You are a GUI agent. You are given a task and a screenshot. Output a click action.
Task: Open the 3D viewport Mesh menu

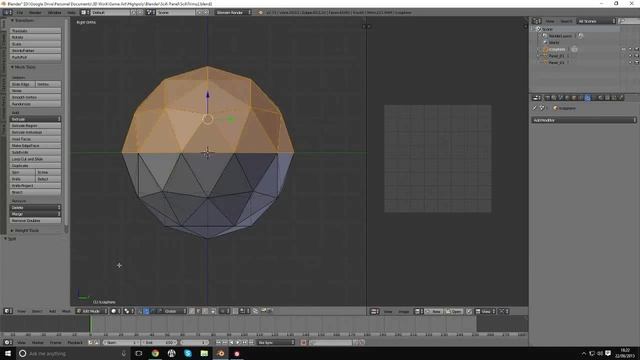pos(66,311)
